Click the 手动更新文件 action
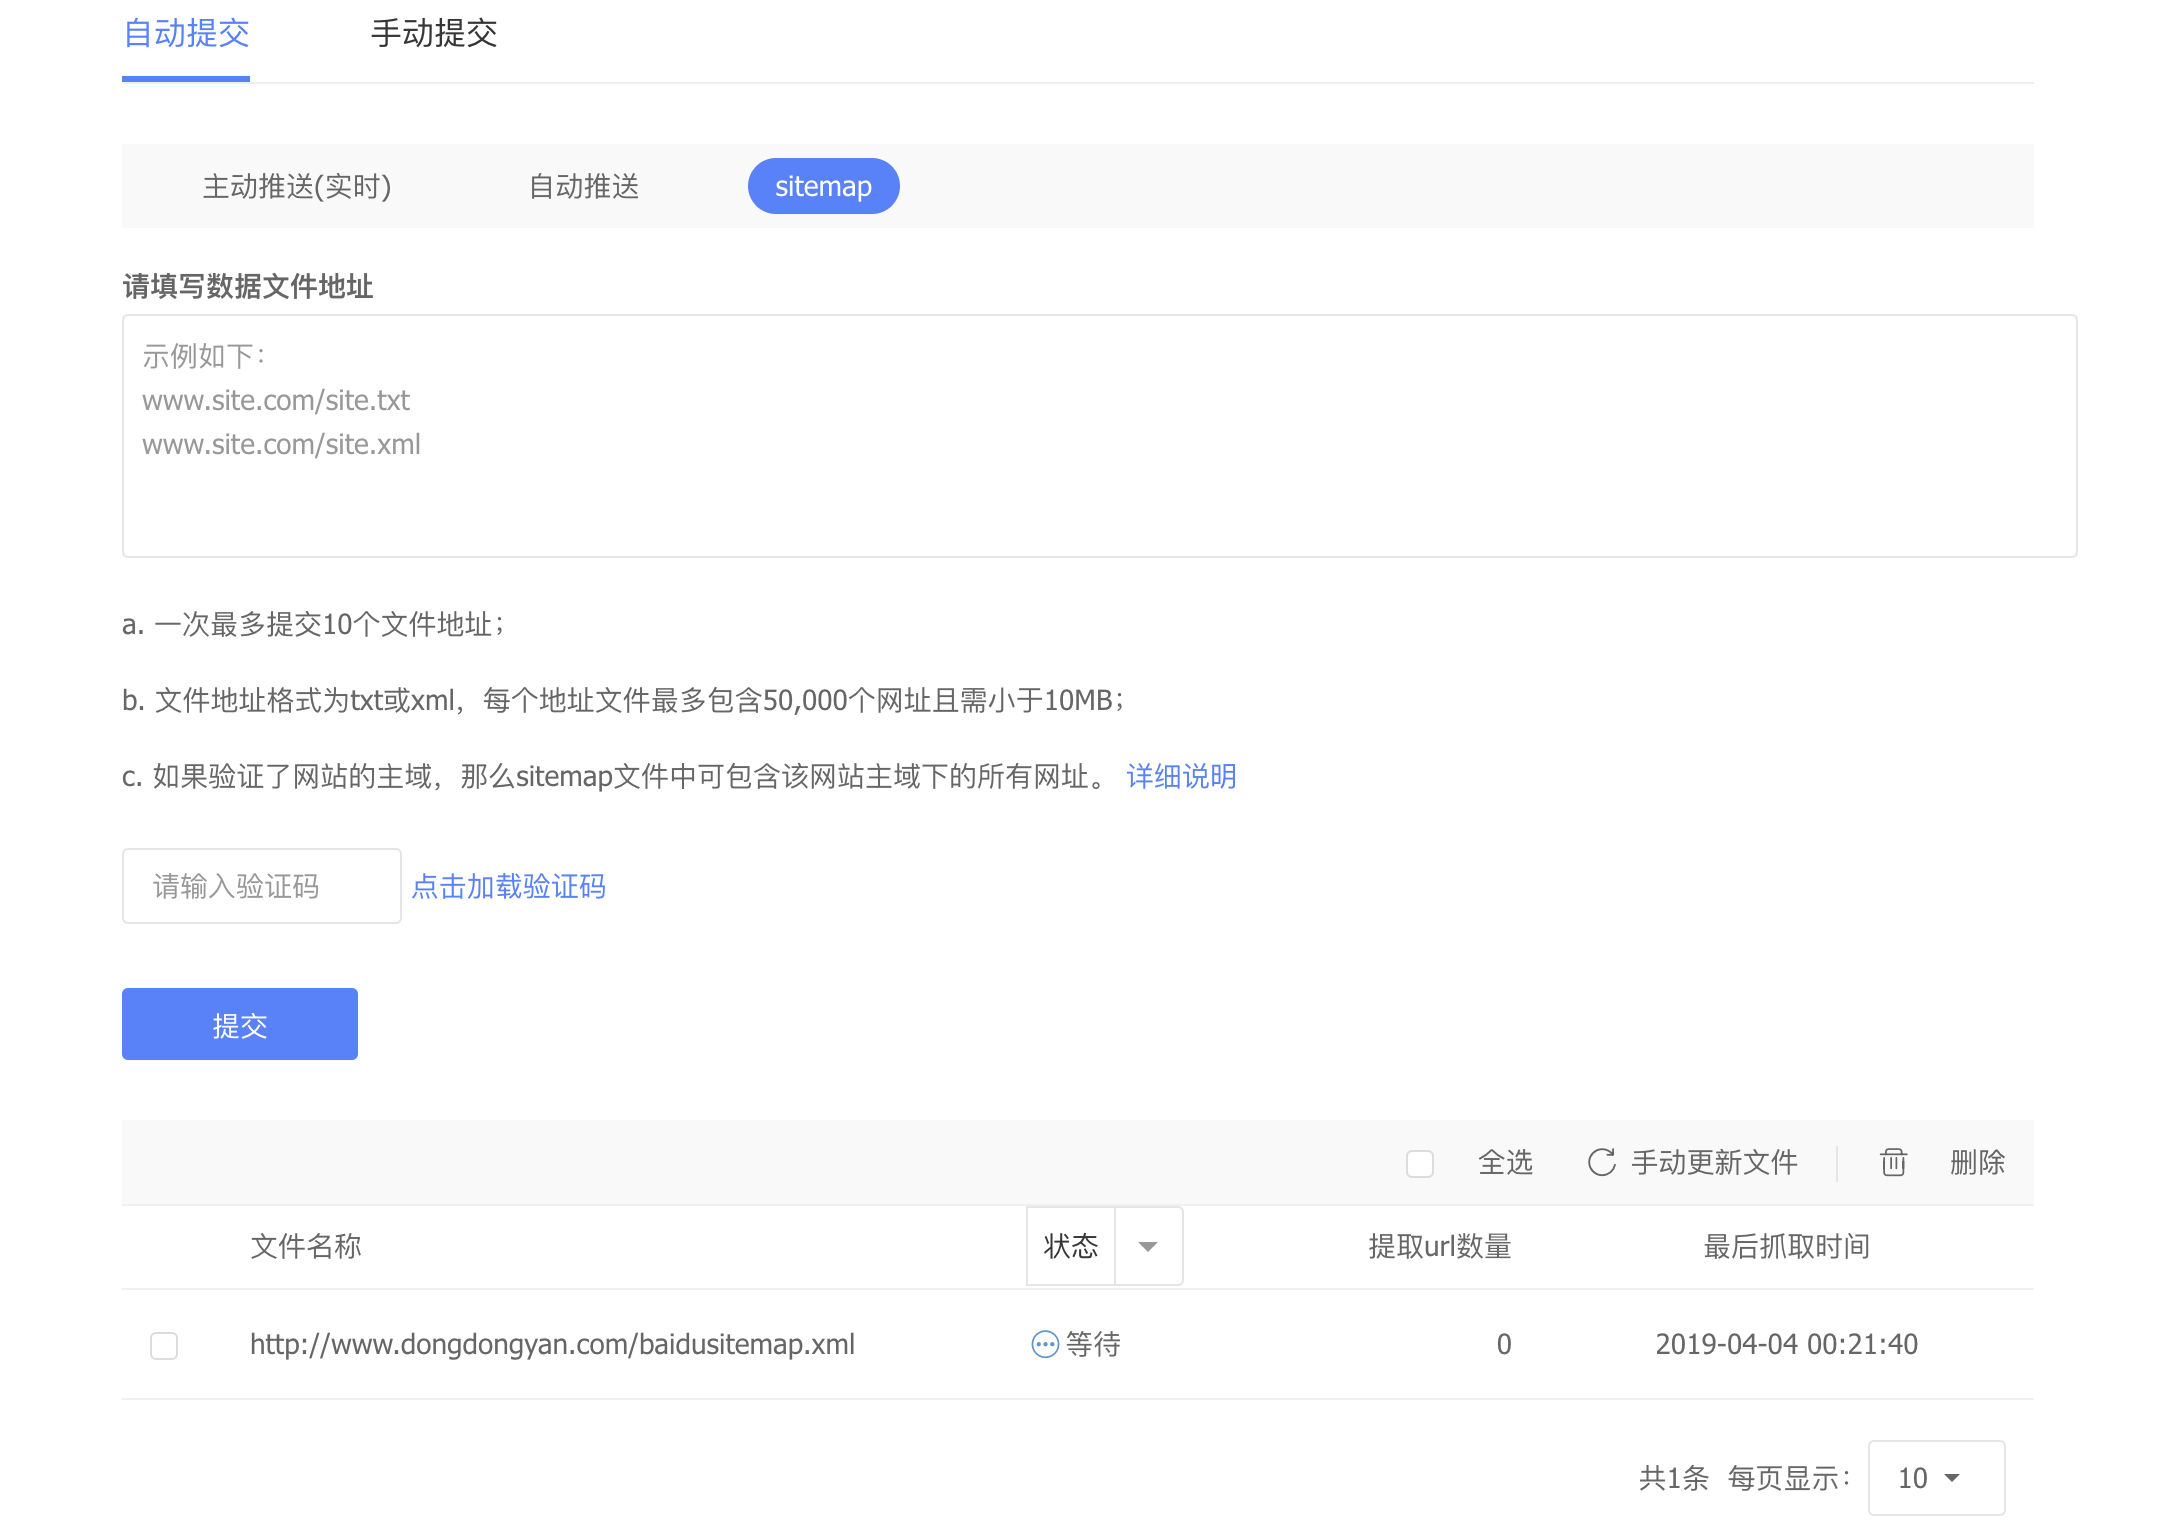This screenshot has width=2172, height=1540. pyautogui.click(x=1713, y=1162)
